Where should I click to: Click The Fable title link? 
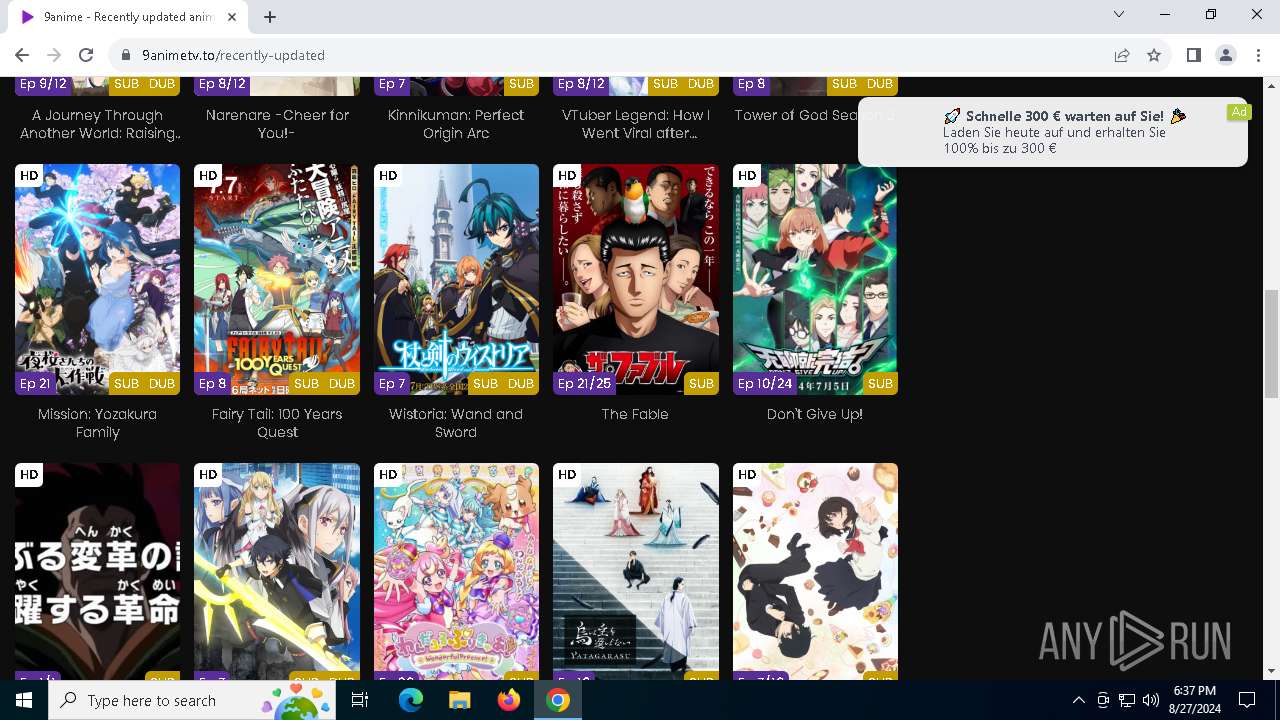pyautogui.click(x=635, y=414)
